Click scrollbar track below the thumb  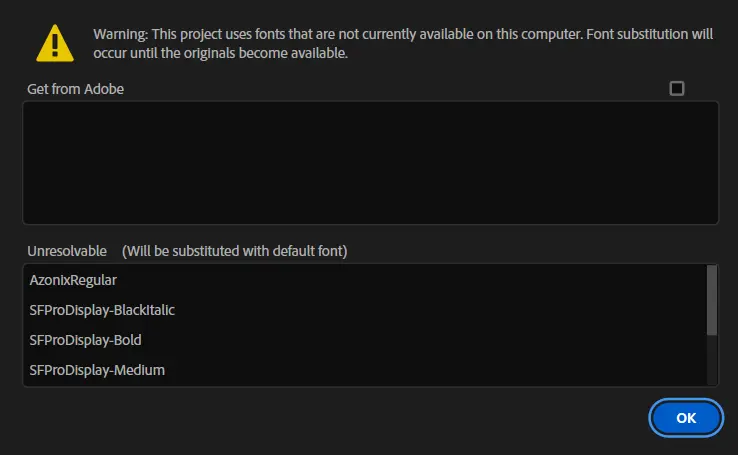tap(711, 360)
